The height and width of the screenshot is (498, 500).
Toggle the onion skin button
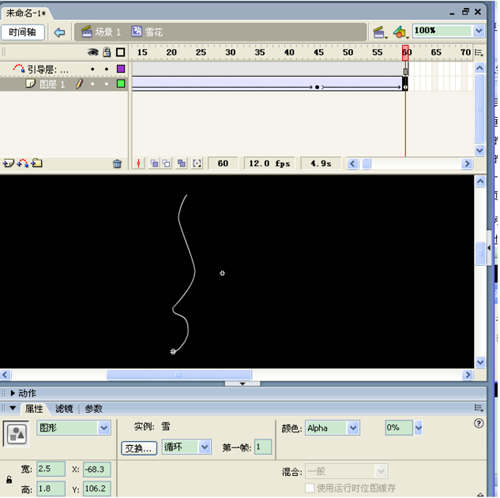point(154,163)
